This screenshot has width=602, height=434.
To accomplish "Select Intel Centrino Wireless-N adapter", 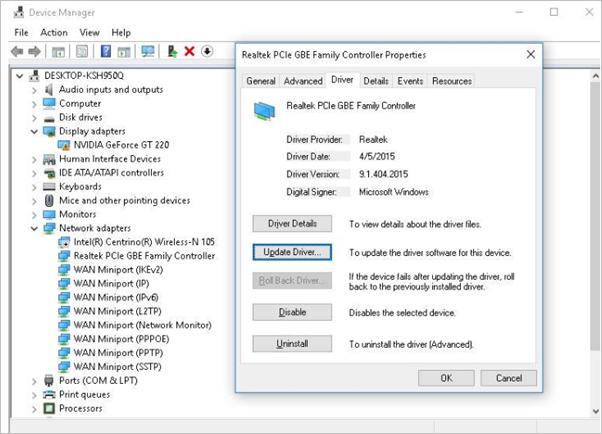I will pyautogui.click(x=144, y=242).
